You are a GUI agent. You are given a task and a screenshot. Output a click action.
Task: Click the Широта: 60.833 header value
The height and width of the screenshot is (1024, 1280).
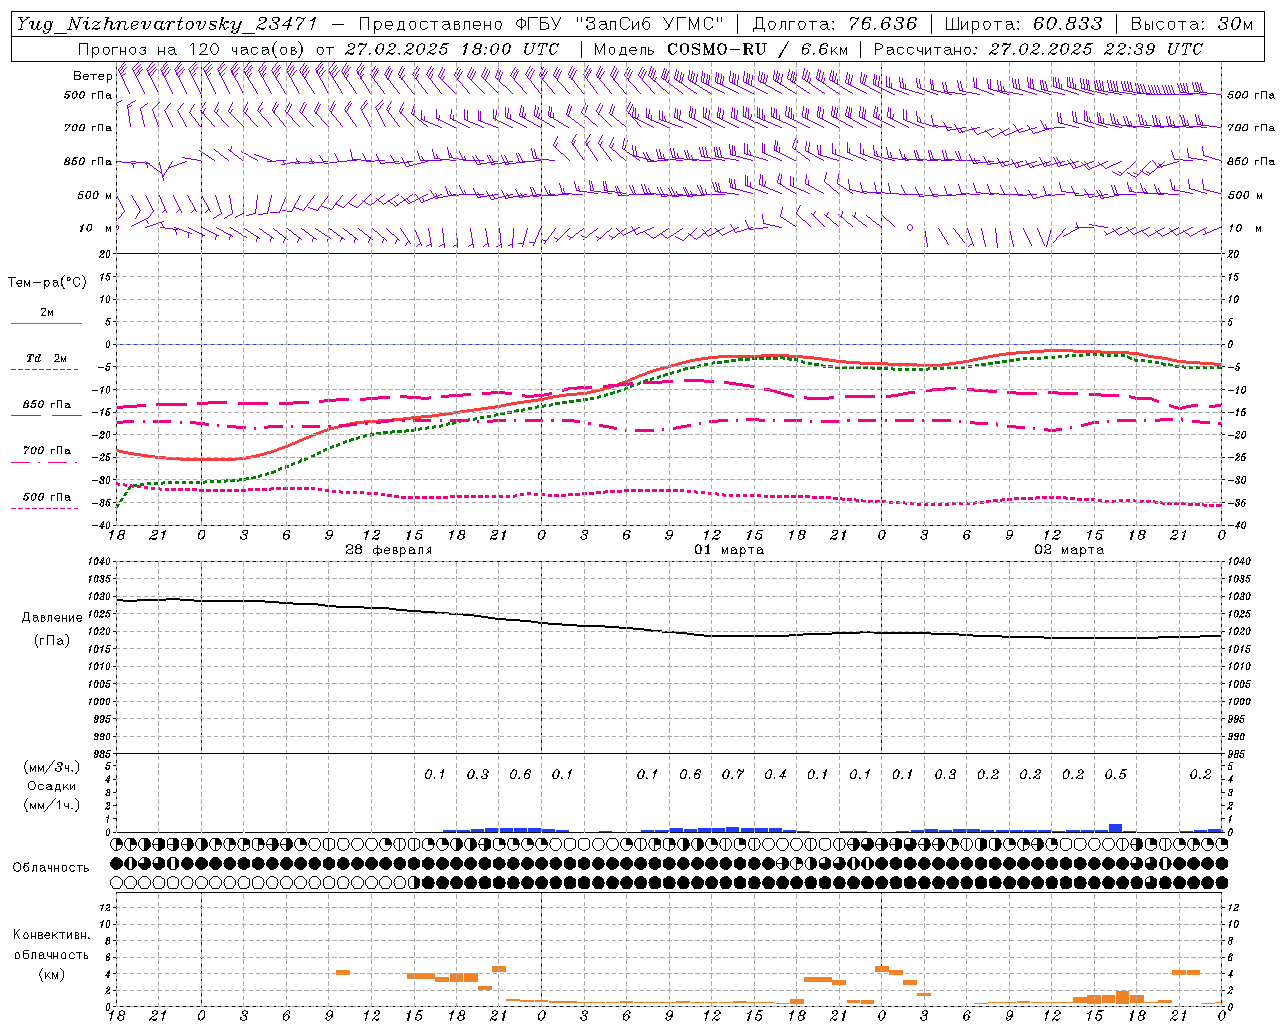[x=1023, y=24]
